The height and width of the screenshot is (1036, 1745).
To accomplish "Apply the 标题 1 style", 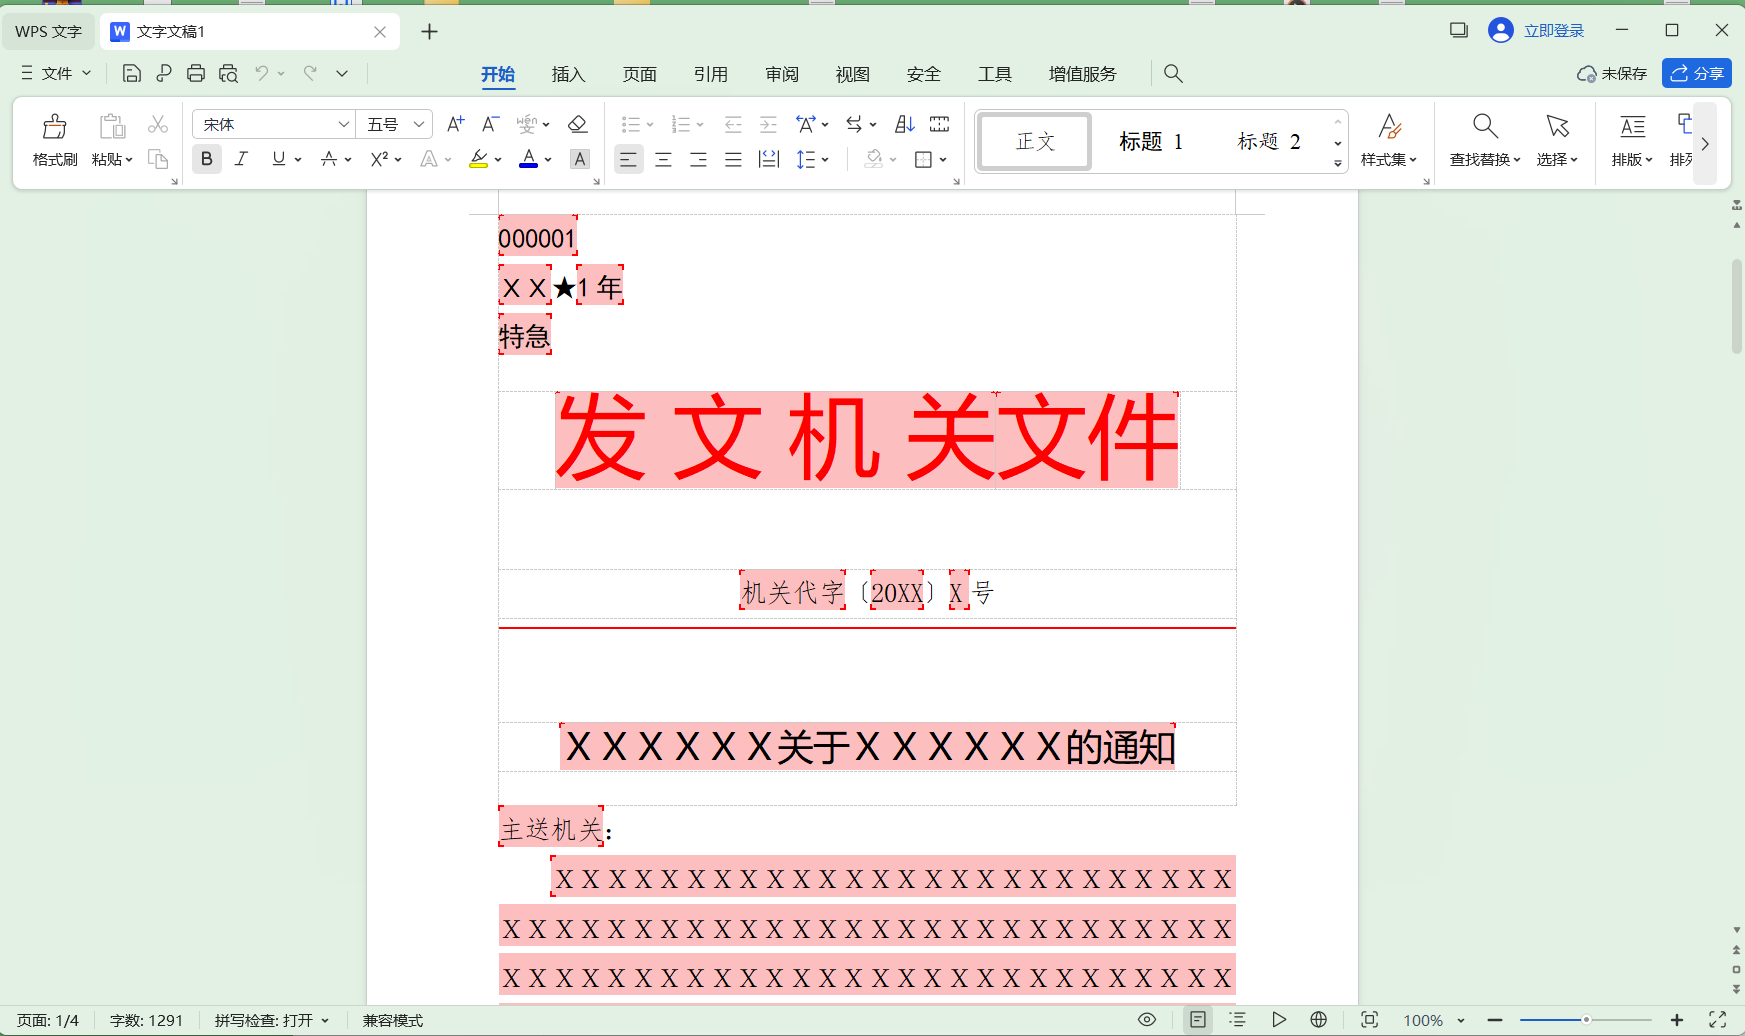I will [1151, 142].
